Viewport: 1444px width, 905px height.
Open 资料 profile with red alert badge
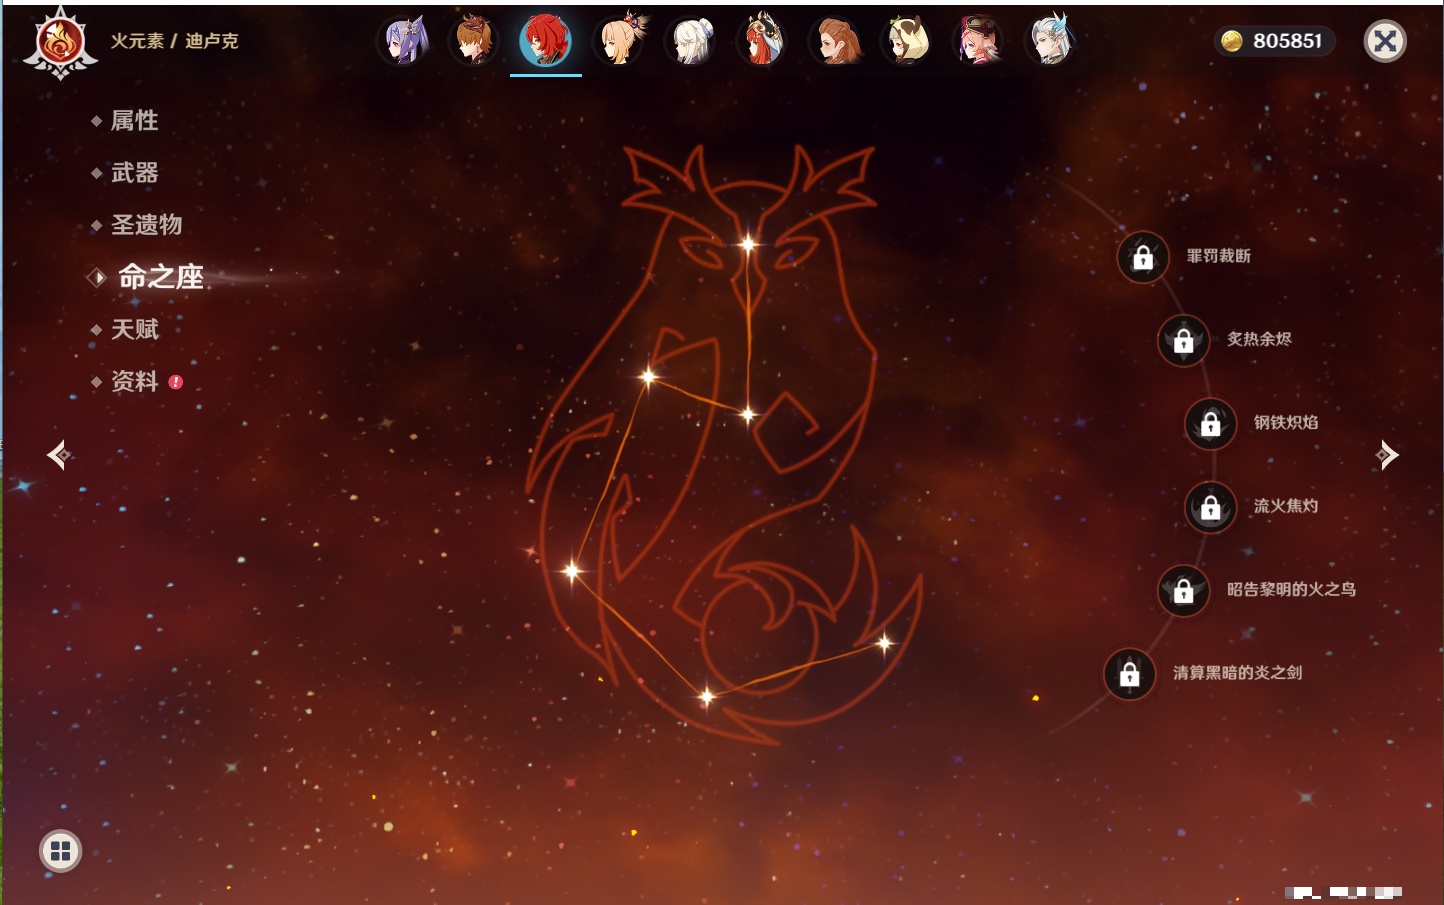click(134, 381)
